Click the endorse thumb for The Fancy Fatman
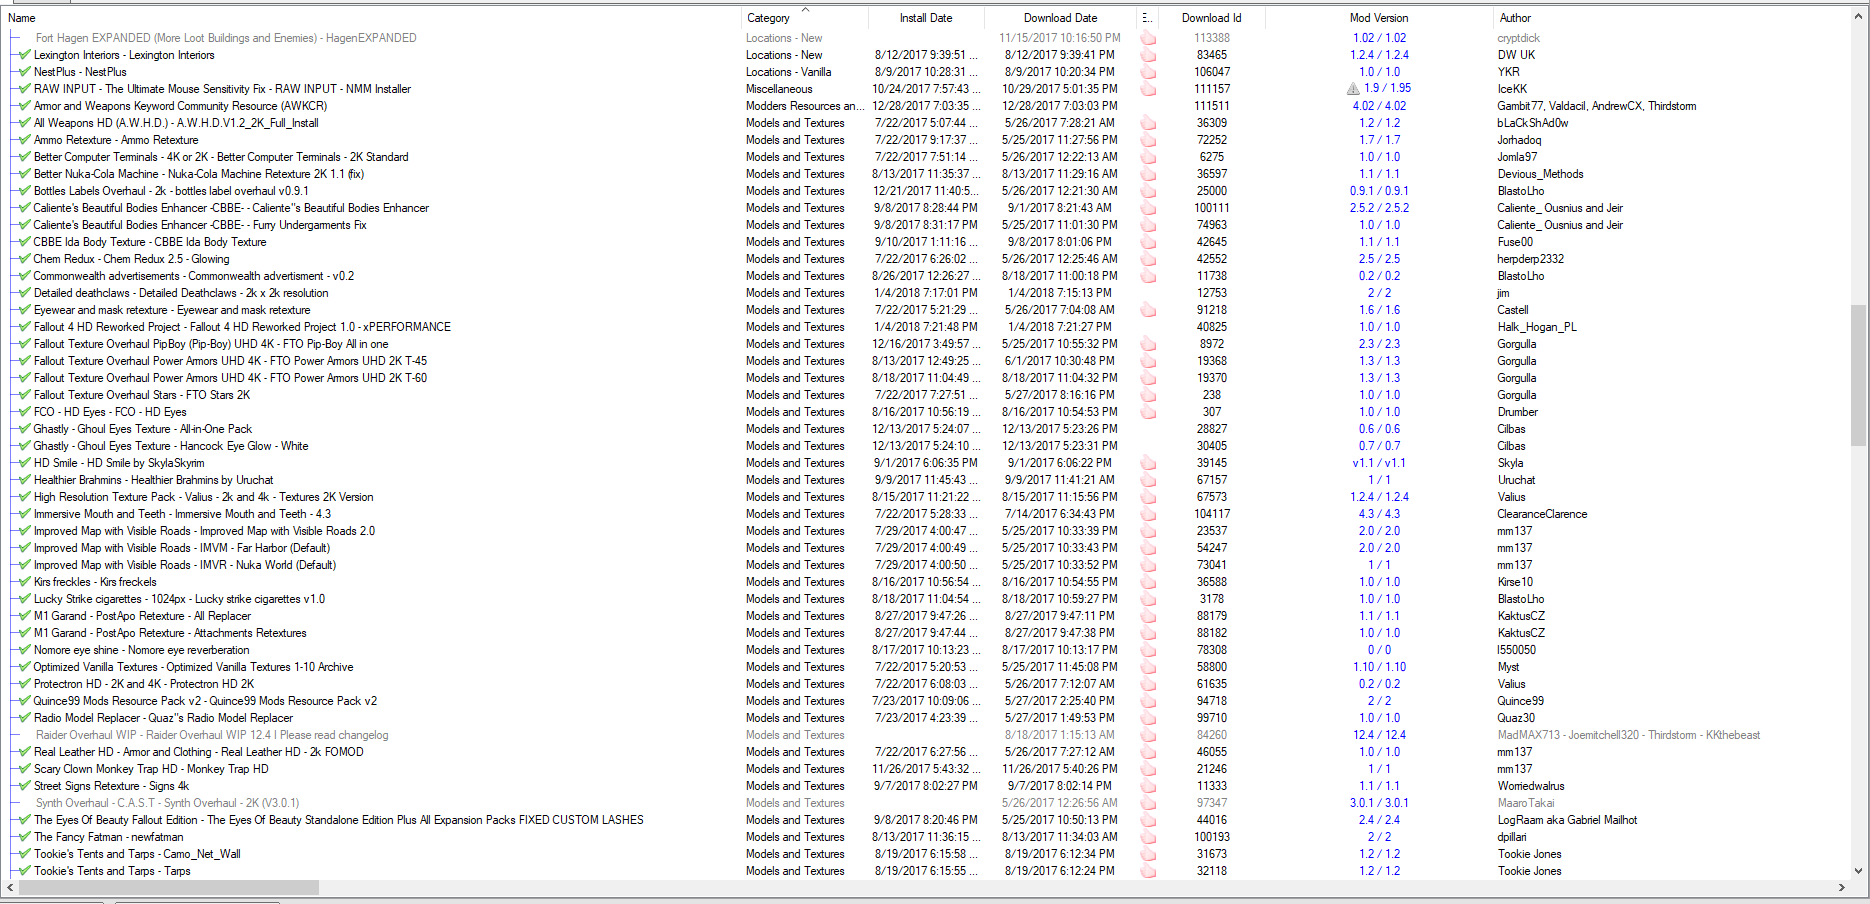1870x904 pixels. pyautogui.click(x=1148, y=837)
